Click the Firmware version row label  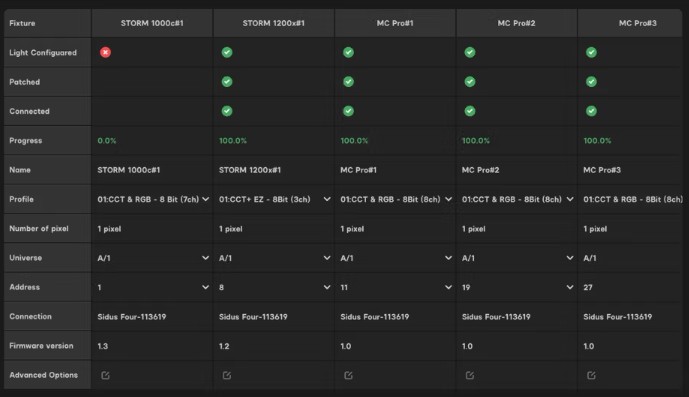tap(41, 346)
